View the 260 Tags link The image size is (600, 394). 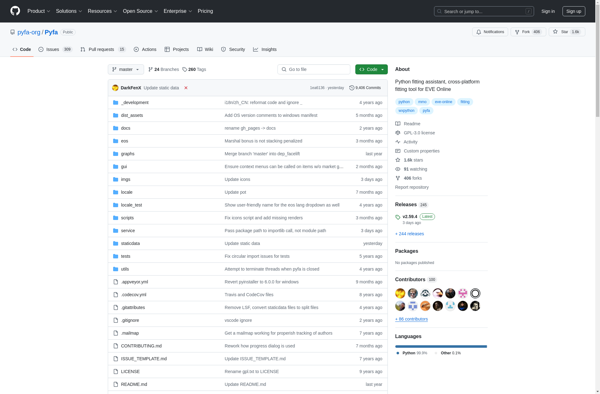click(x=194, y=70)
